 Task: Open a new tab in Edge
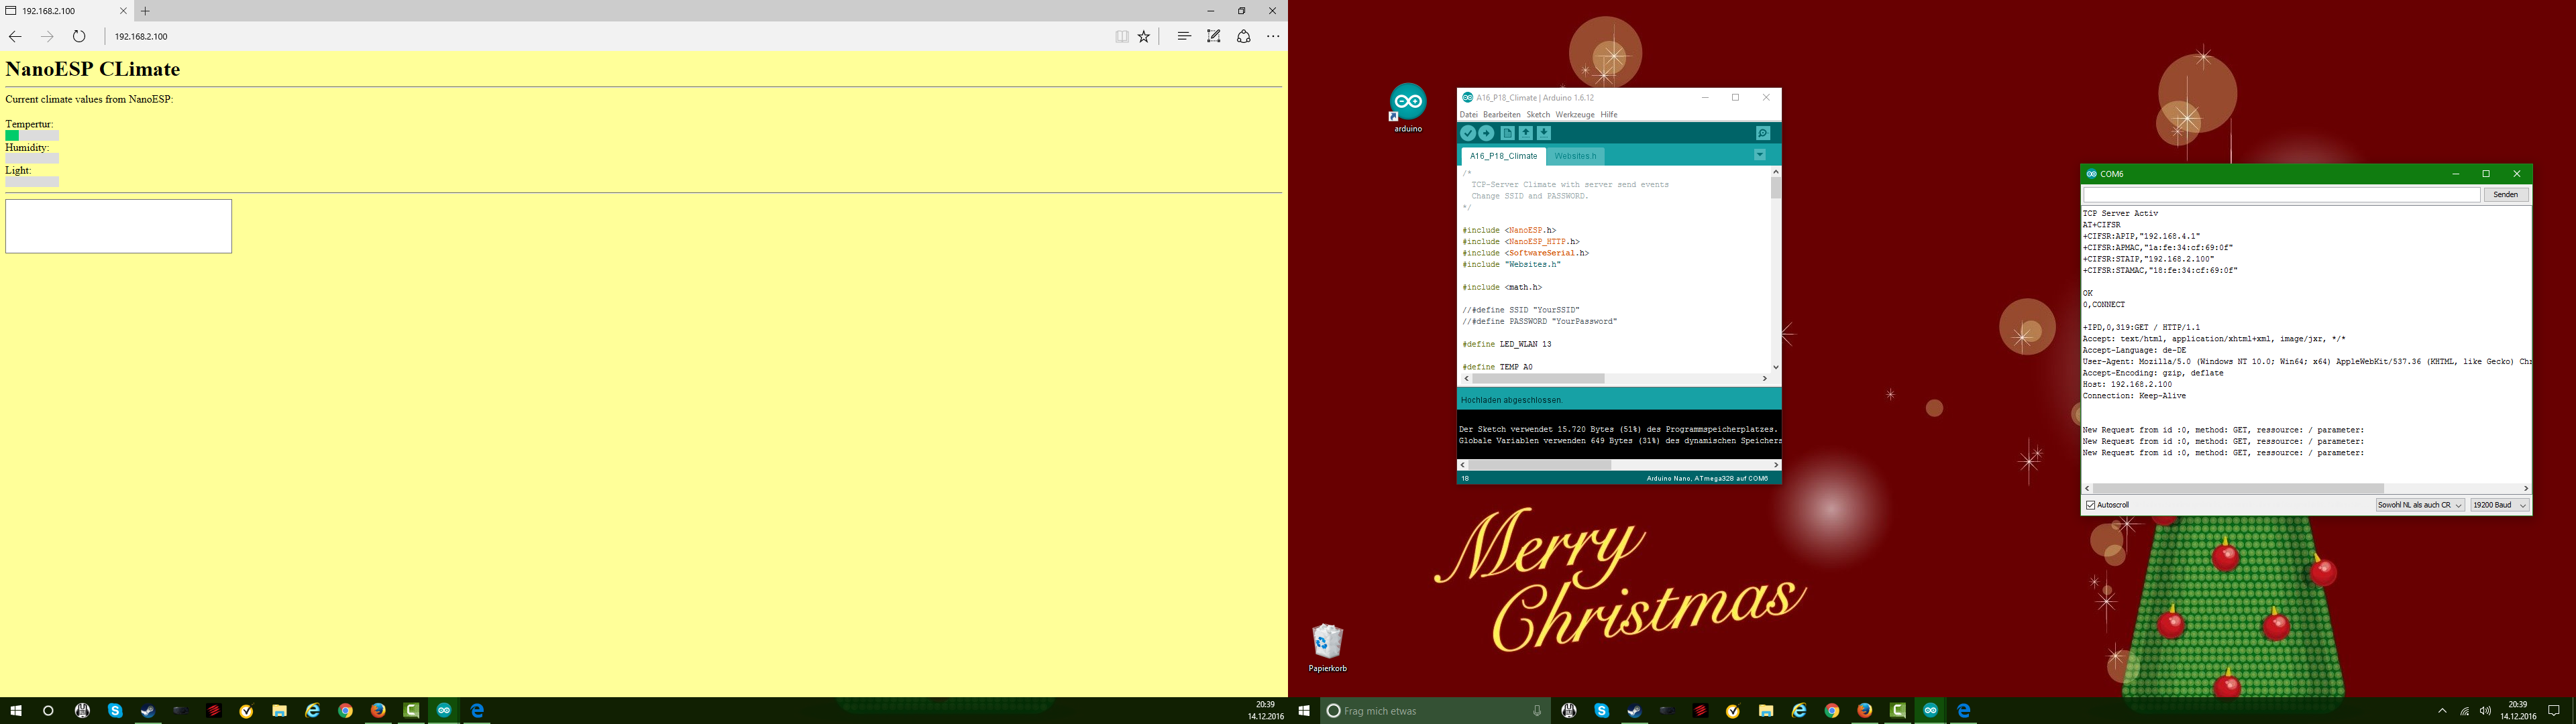click(145, 11)
